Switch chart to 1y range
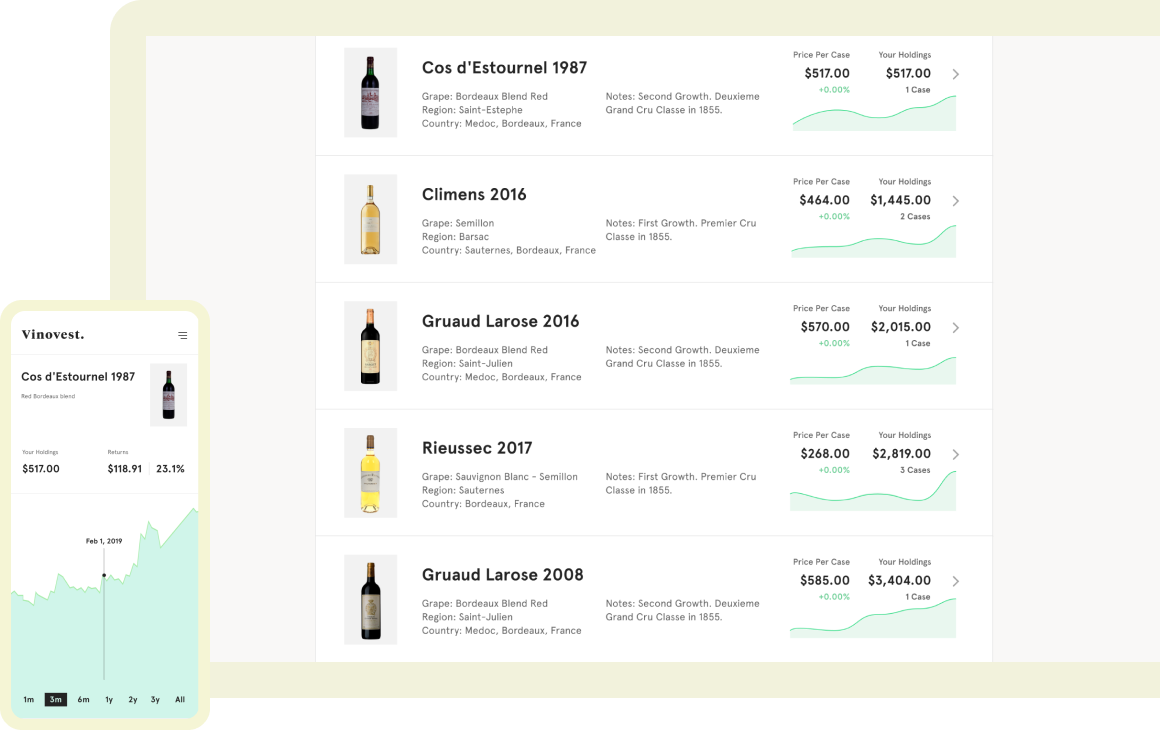Screen dimensions: 1160x730 [x=109, y=700]
